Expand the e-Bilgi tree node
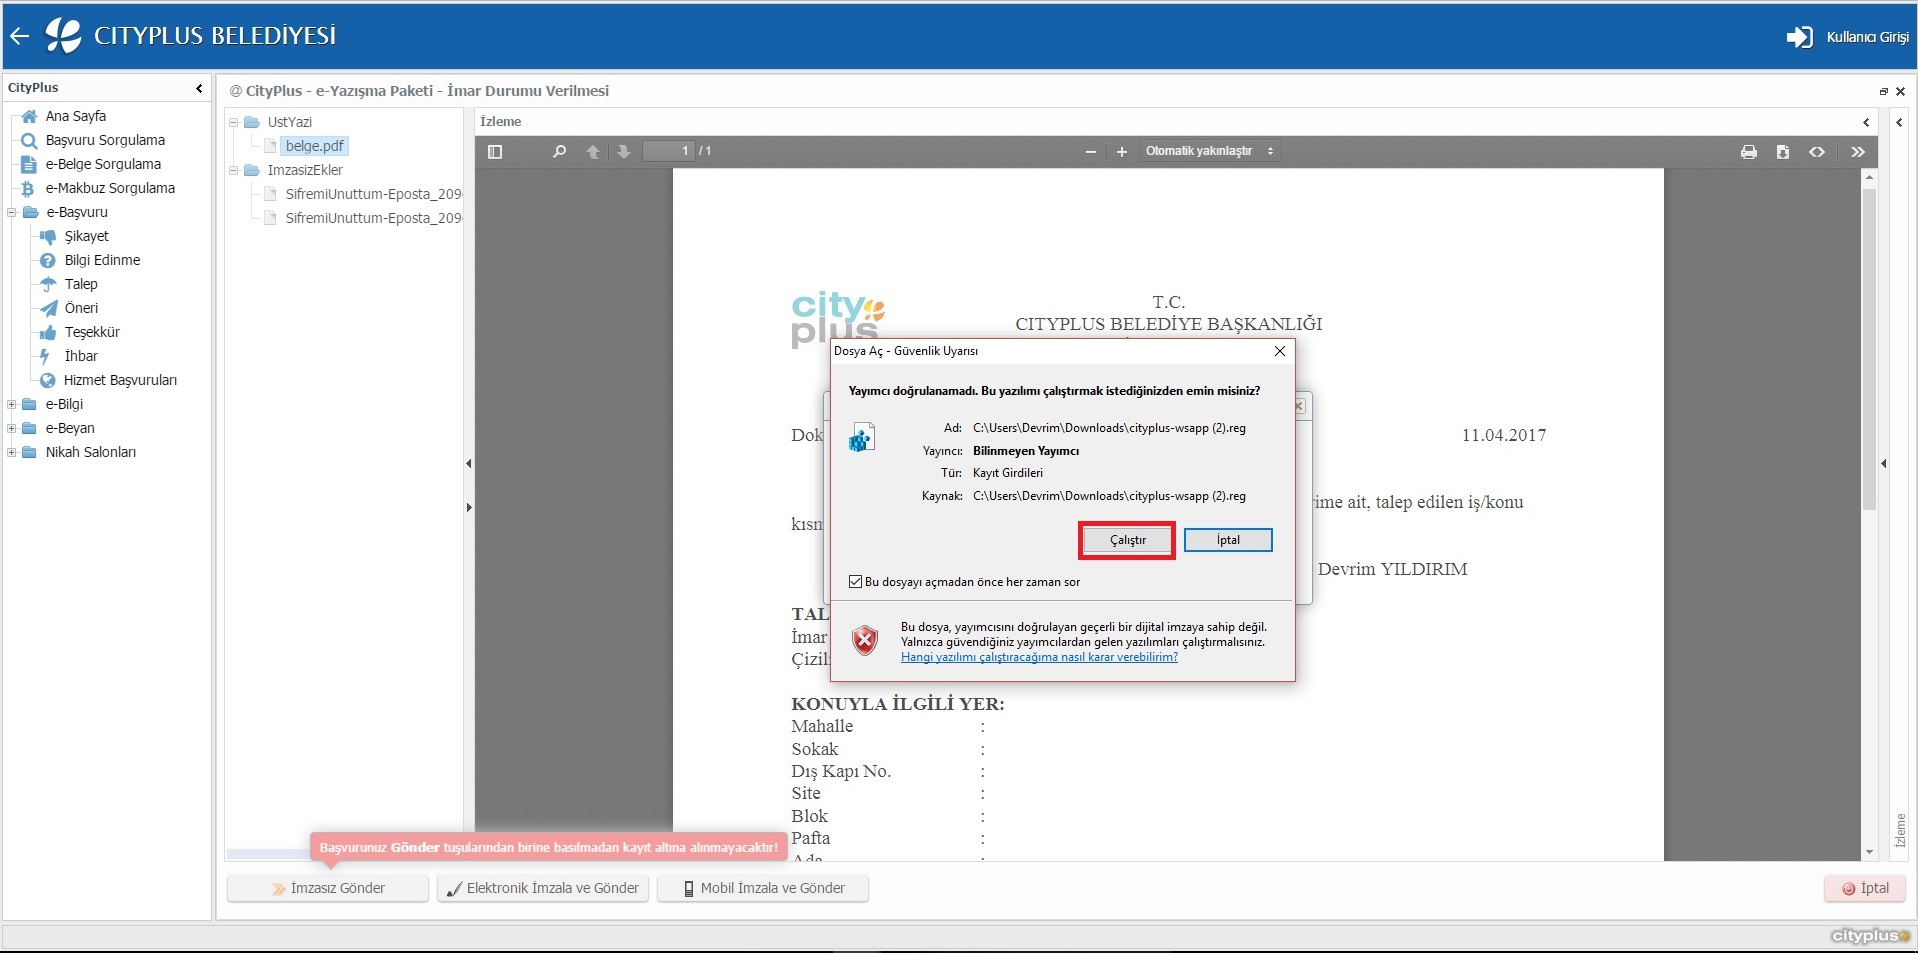 click(12, 404)
